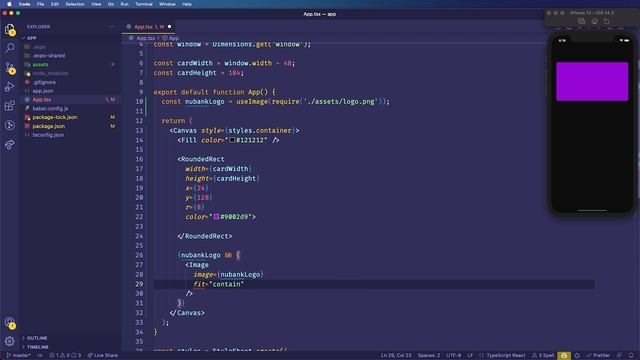This screenshot has height=360, width=640.
Task: Click the Simulator rotate icon
Action: pos(607,21)
